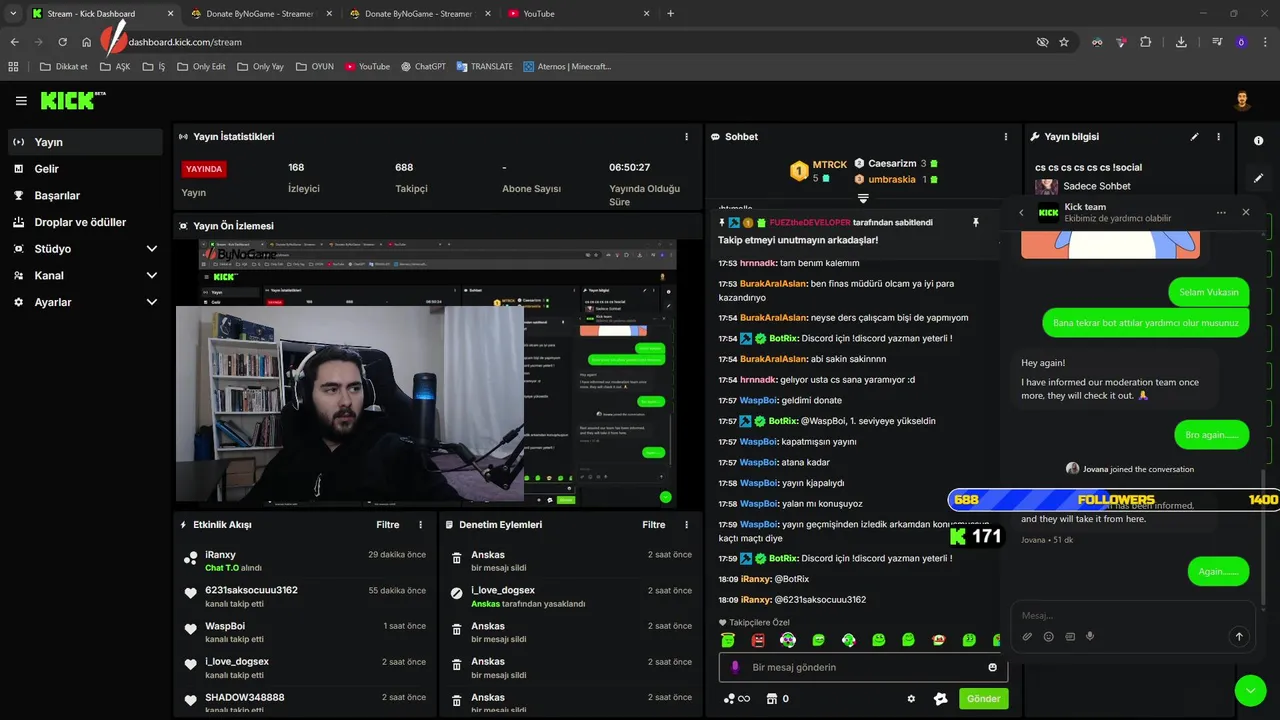
Task: Open Başarılar in the sidebar
Action: pos(85,196)
